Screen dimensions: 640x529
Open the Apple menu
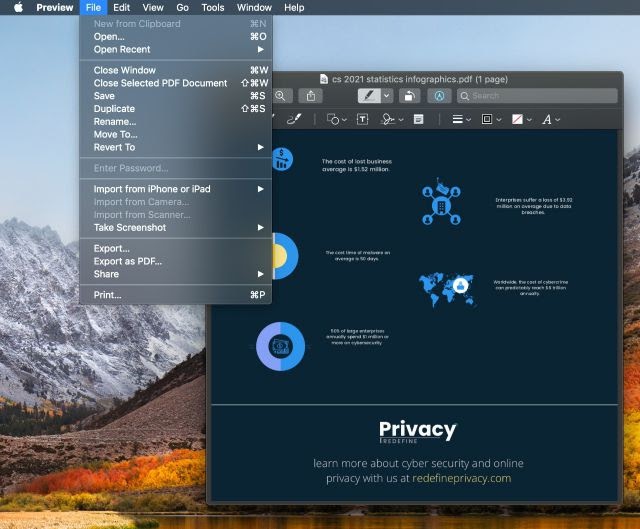17,7
